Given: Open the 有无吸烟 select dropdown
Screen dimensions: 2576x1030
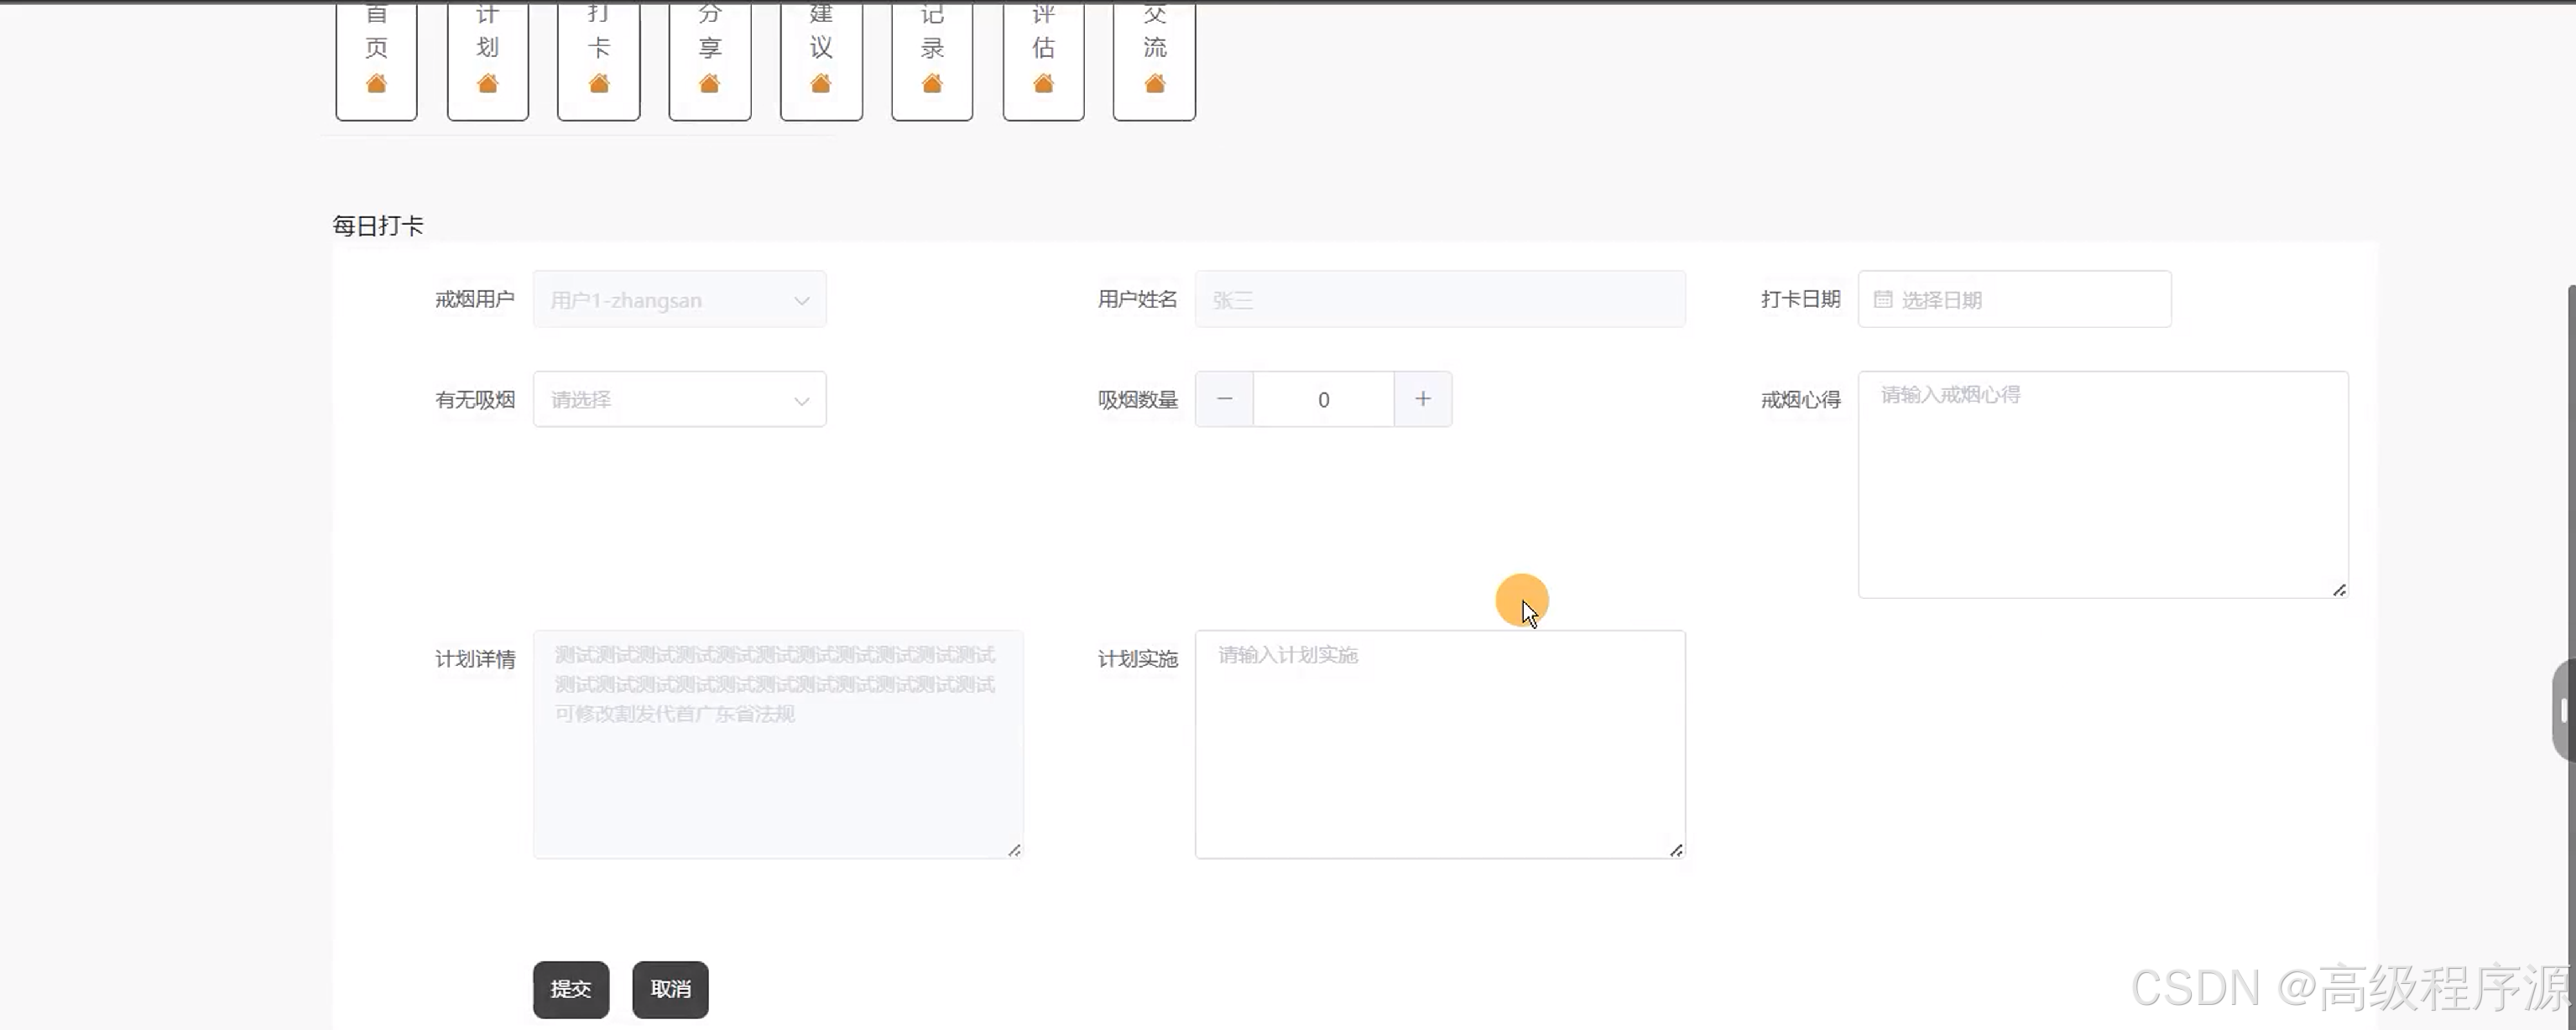Looking at the screenshot, I should tap(679, 400).
